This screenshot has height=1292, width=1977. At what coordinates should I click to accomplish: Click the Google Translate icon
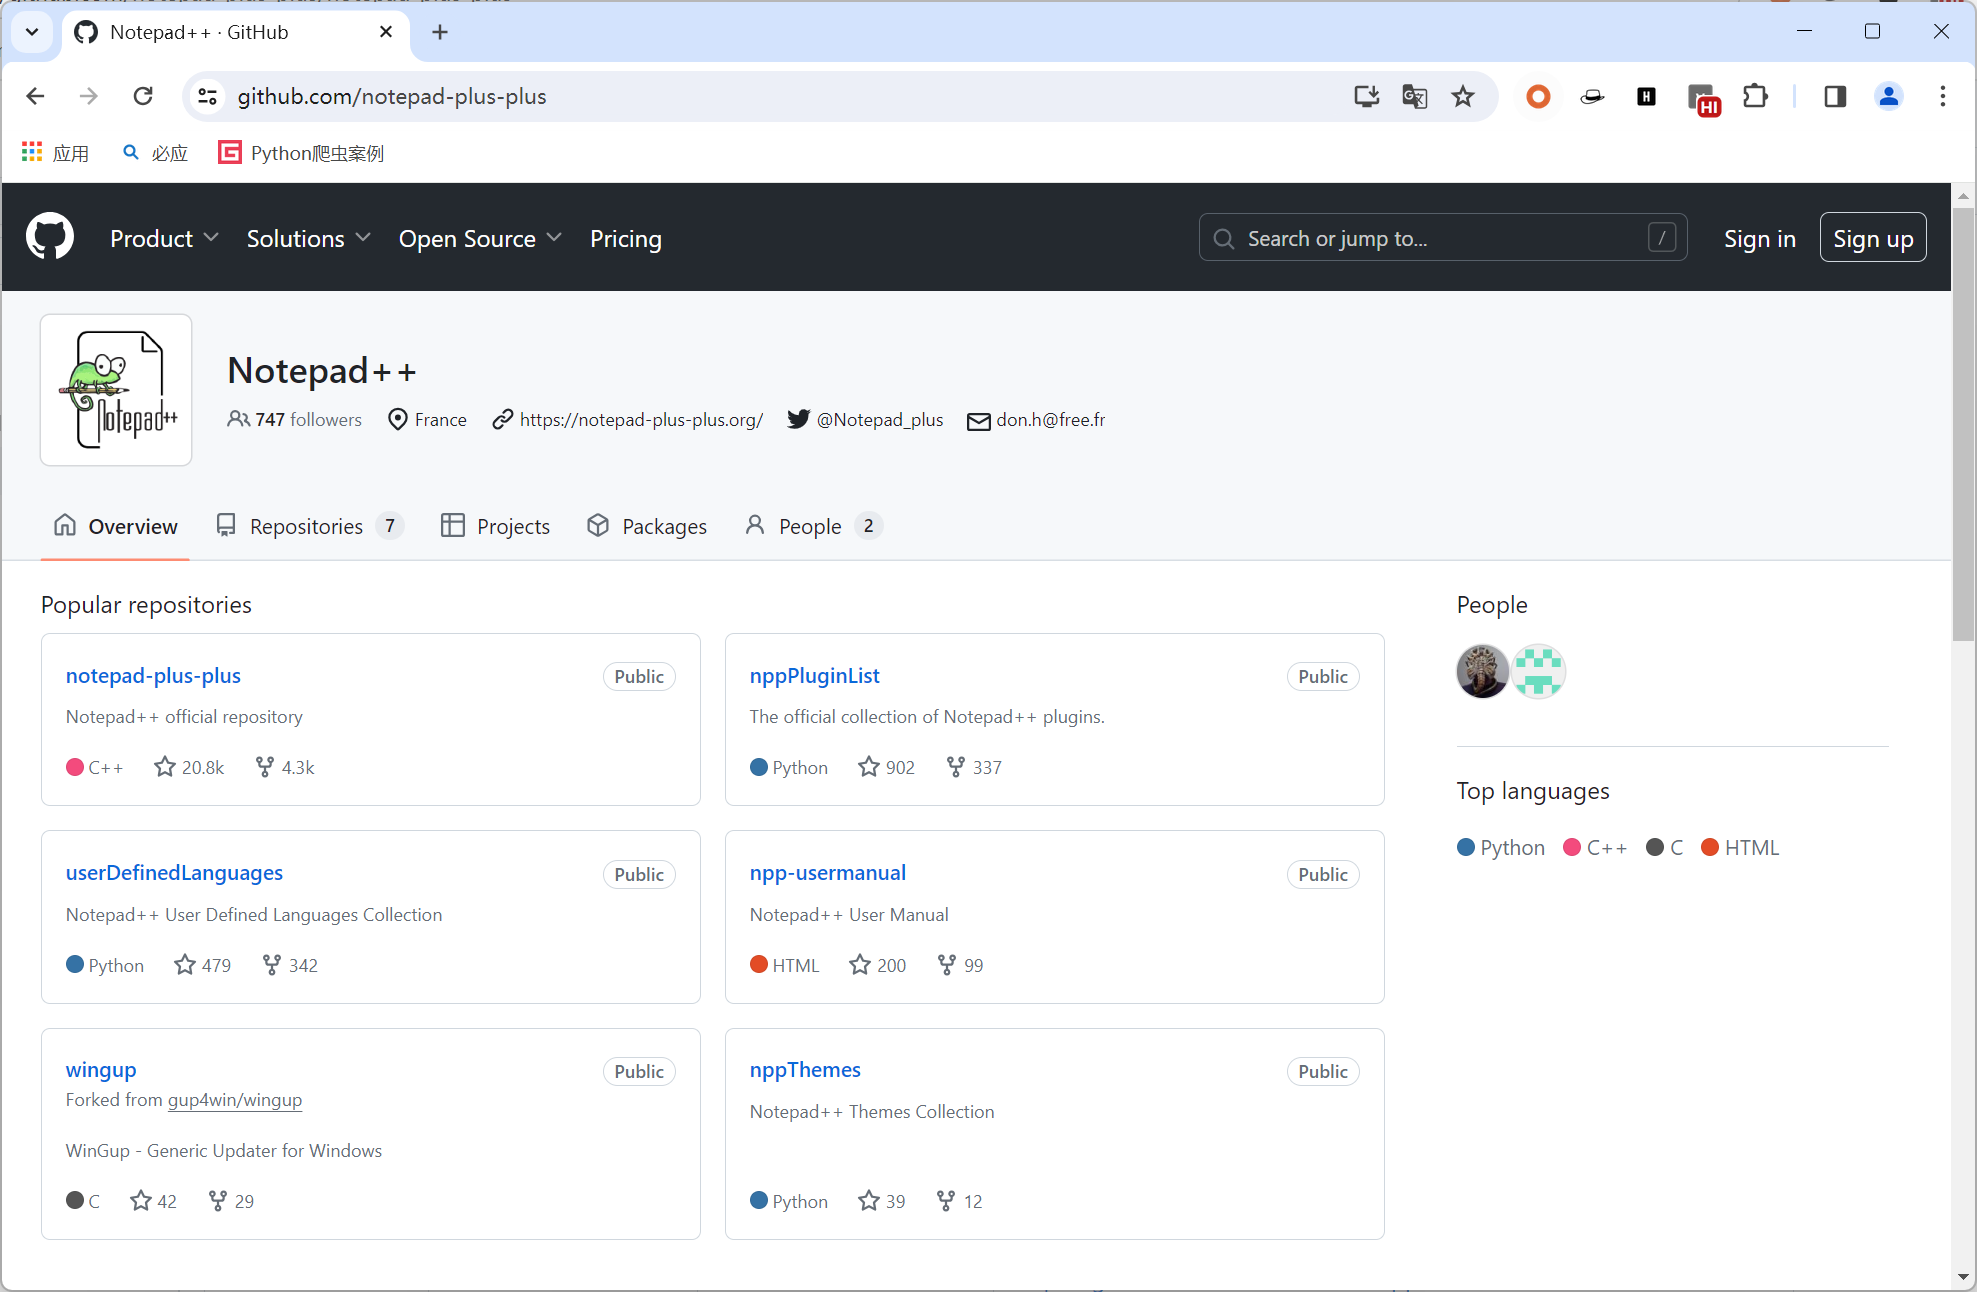point(1414,97)
